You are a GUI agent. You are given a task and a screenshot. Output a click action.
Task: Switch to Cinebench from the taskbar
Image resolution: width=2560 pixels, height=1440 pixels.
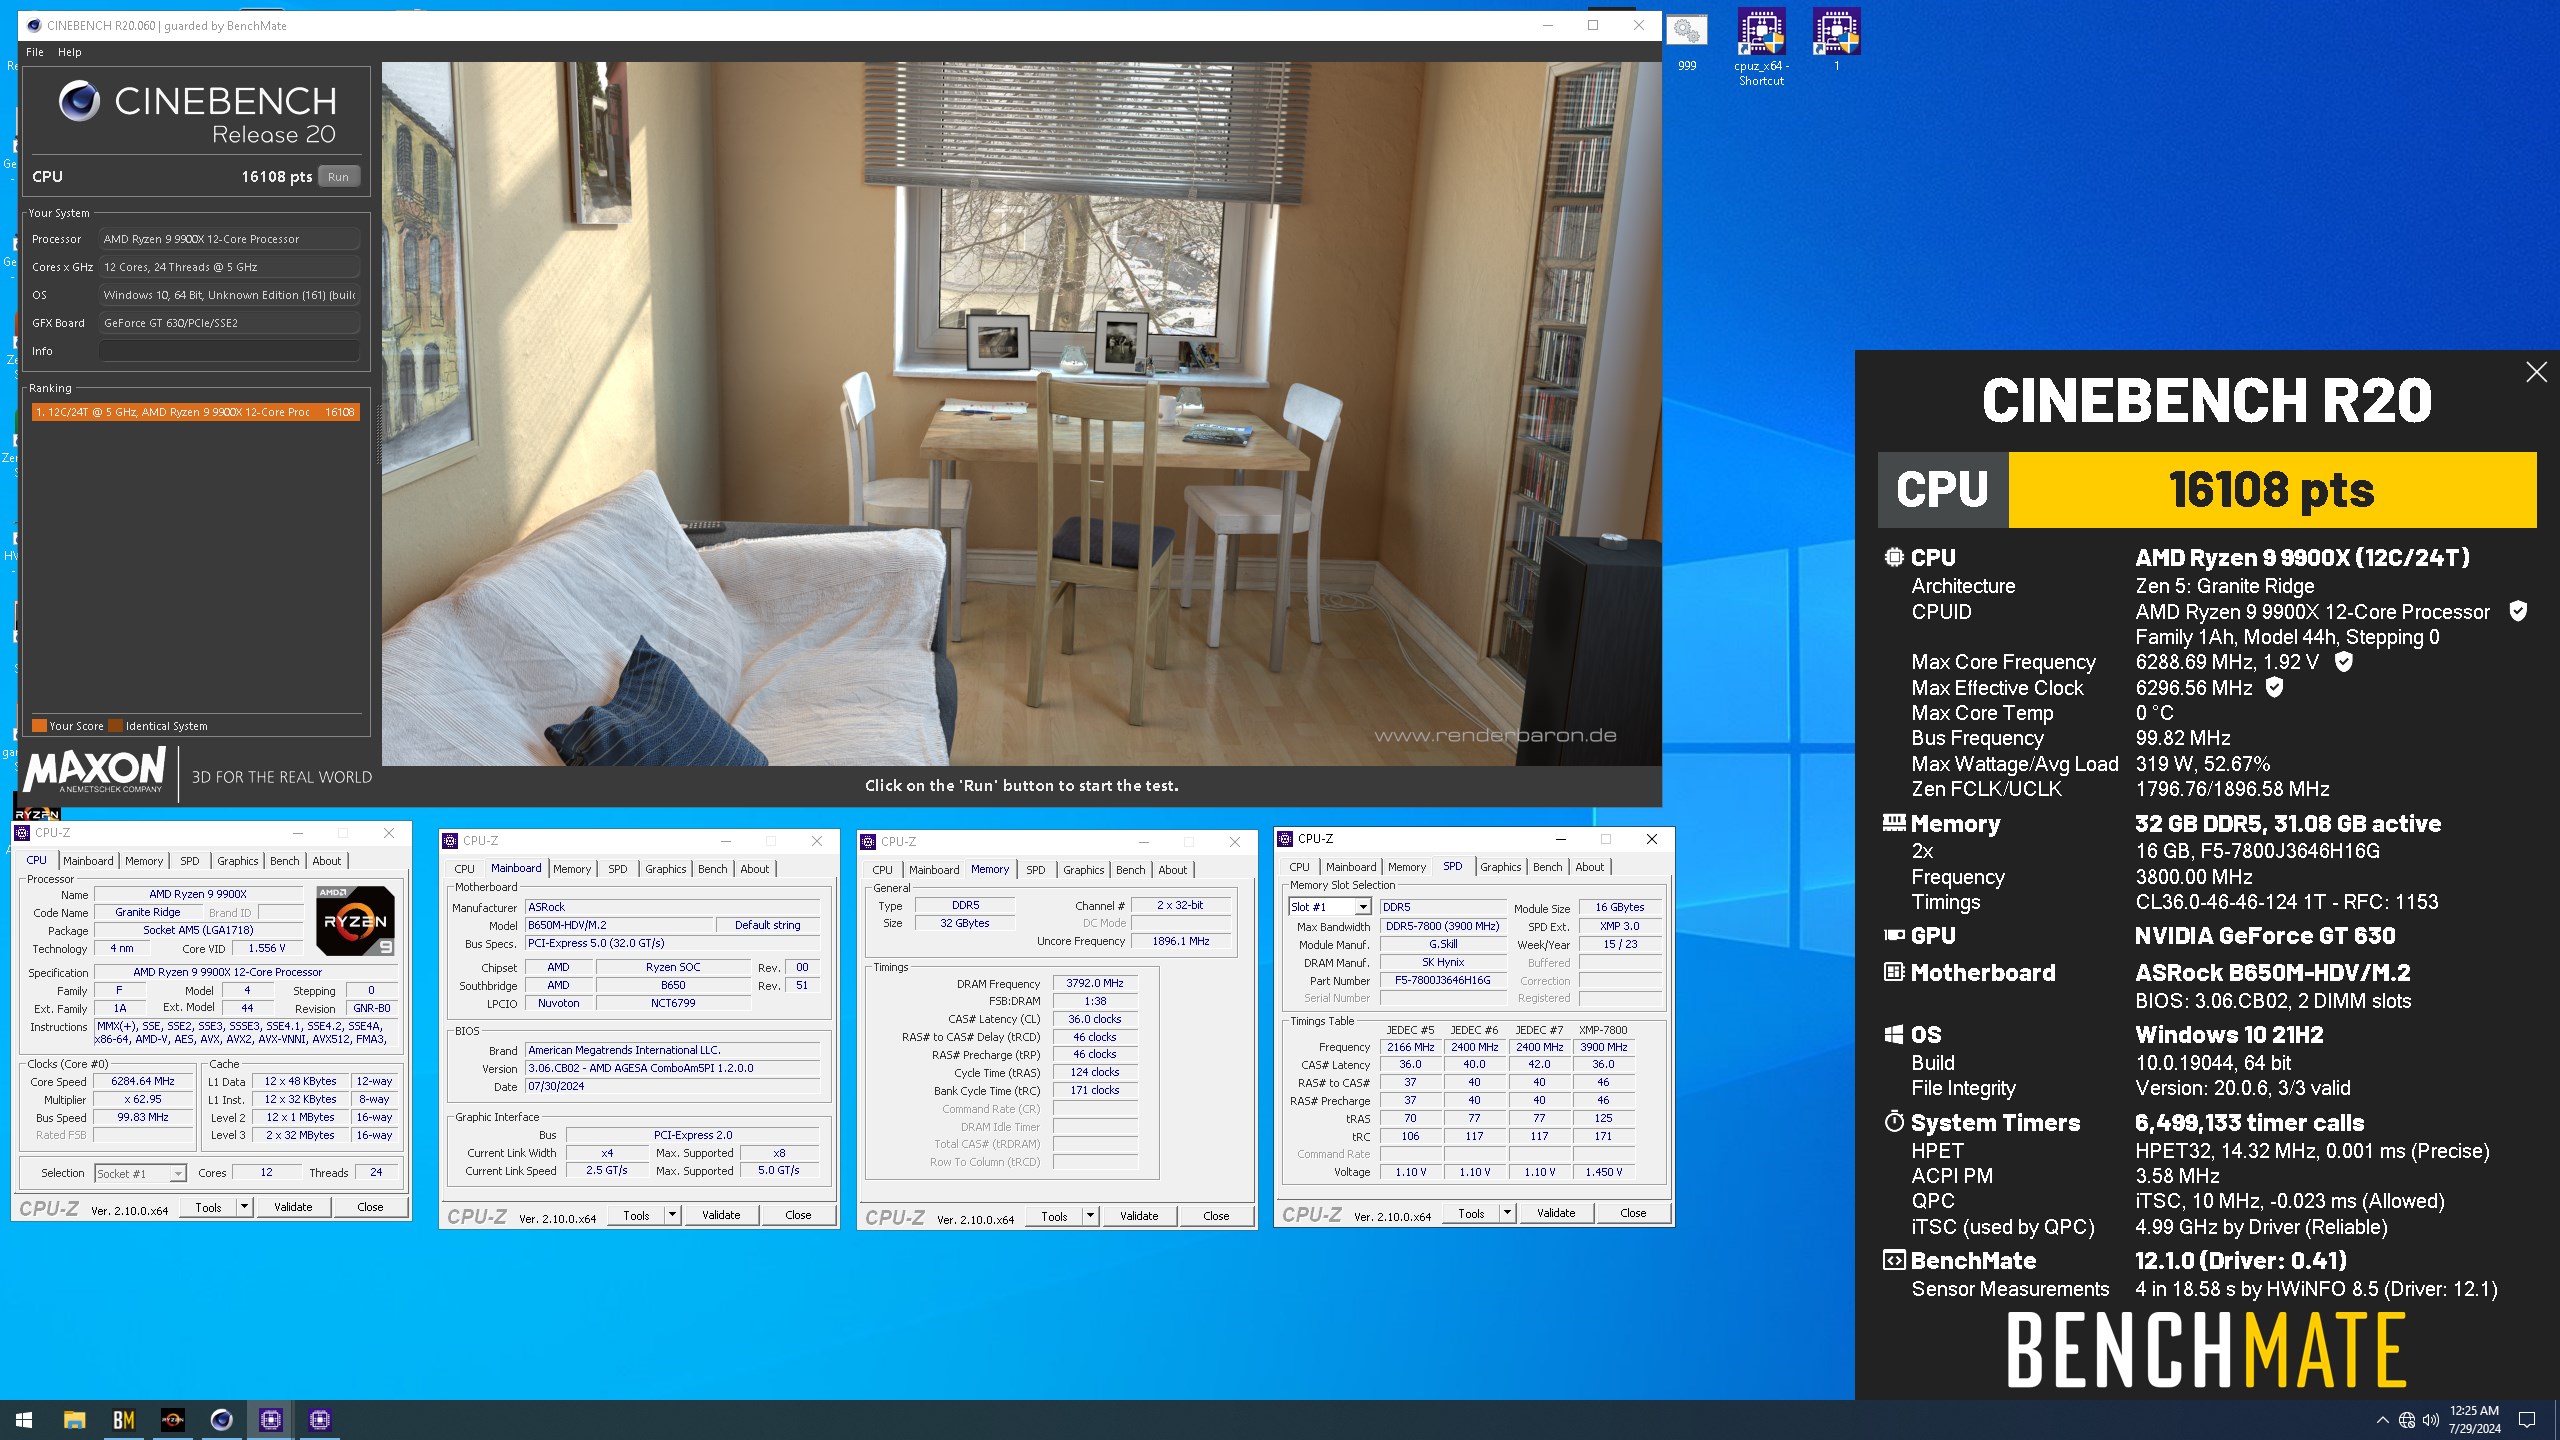pos(221,1419)
